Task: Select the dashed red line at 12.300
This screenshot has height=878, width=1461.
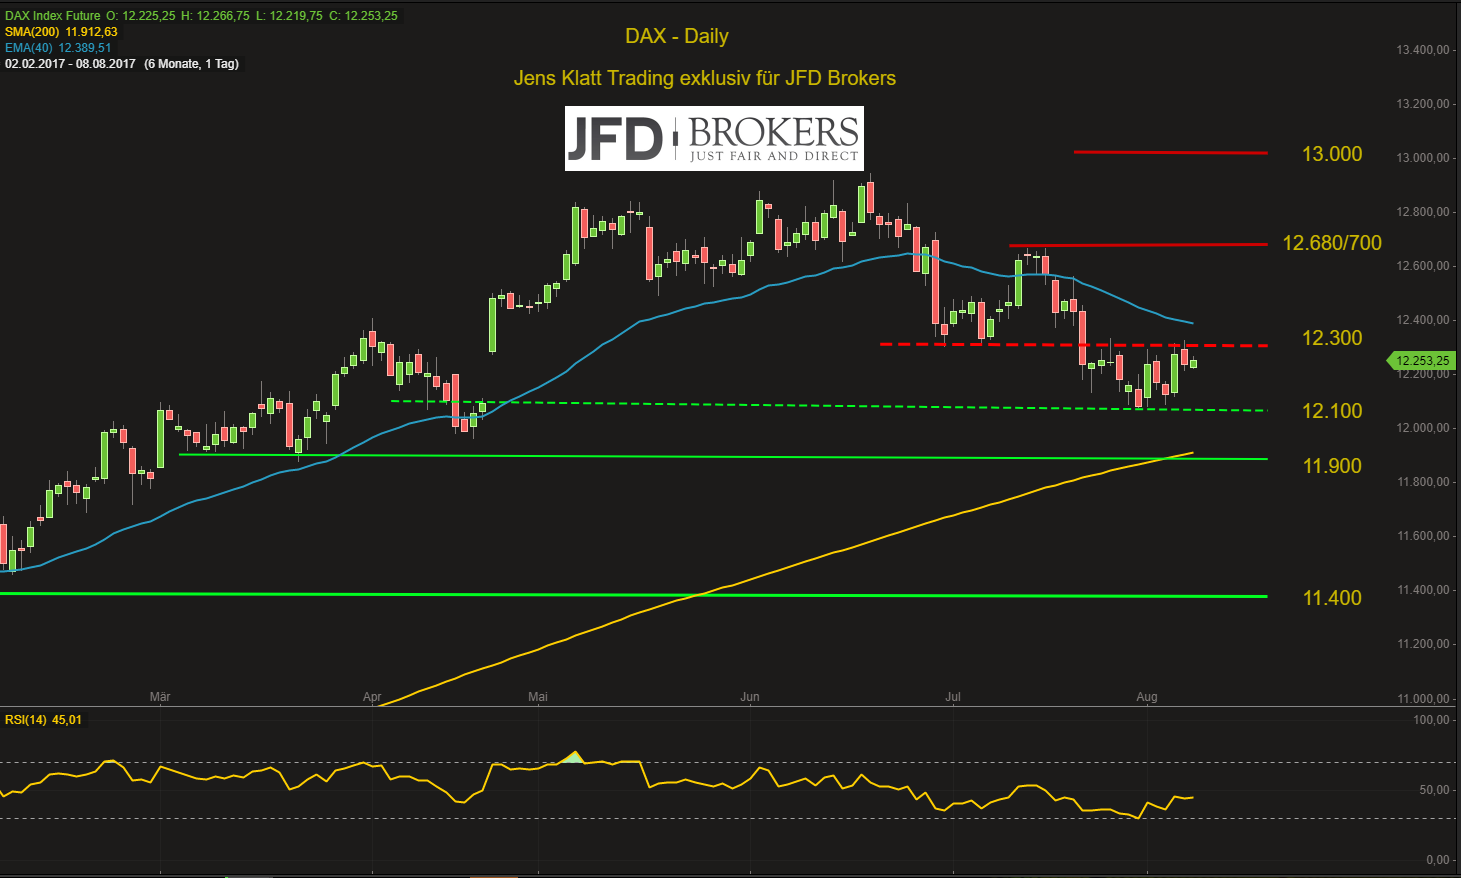Action: click(x=1073, y=345)
